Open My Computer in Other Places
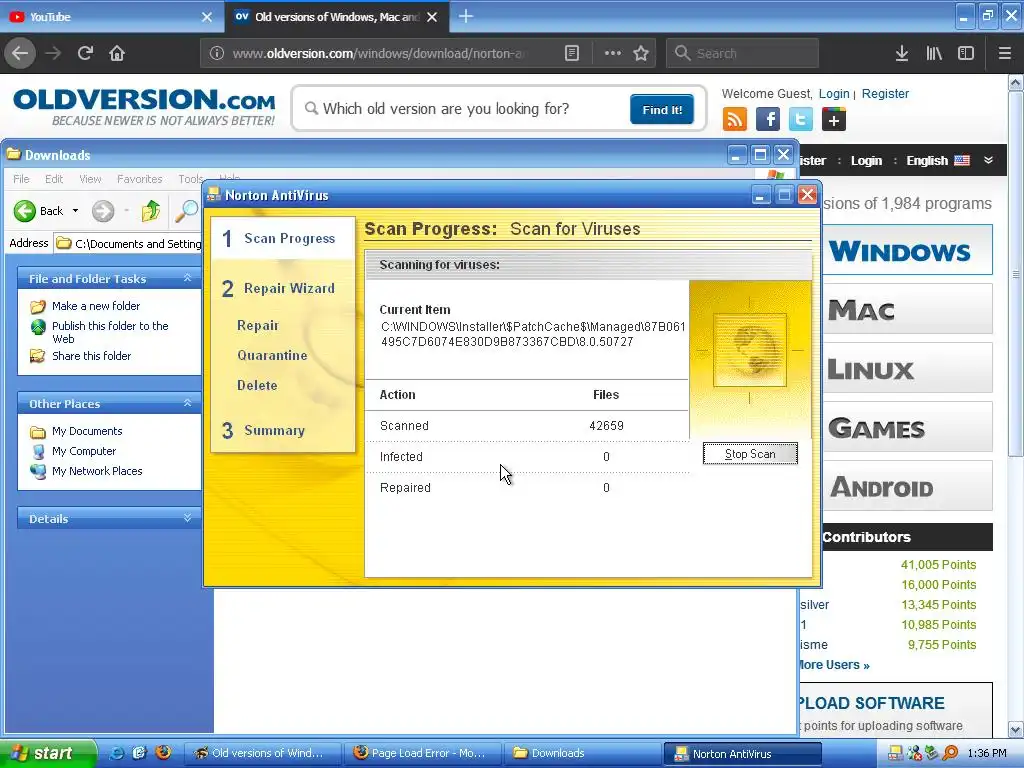Viewport: 1024px width, 768px height. point(84,451)
